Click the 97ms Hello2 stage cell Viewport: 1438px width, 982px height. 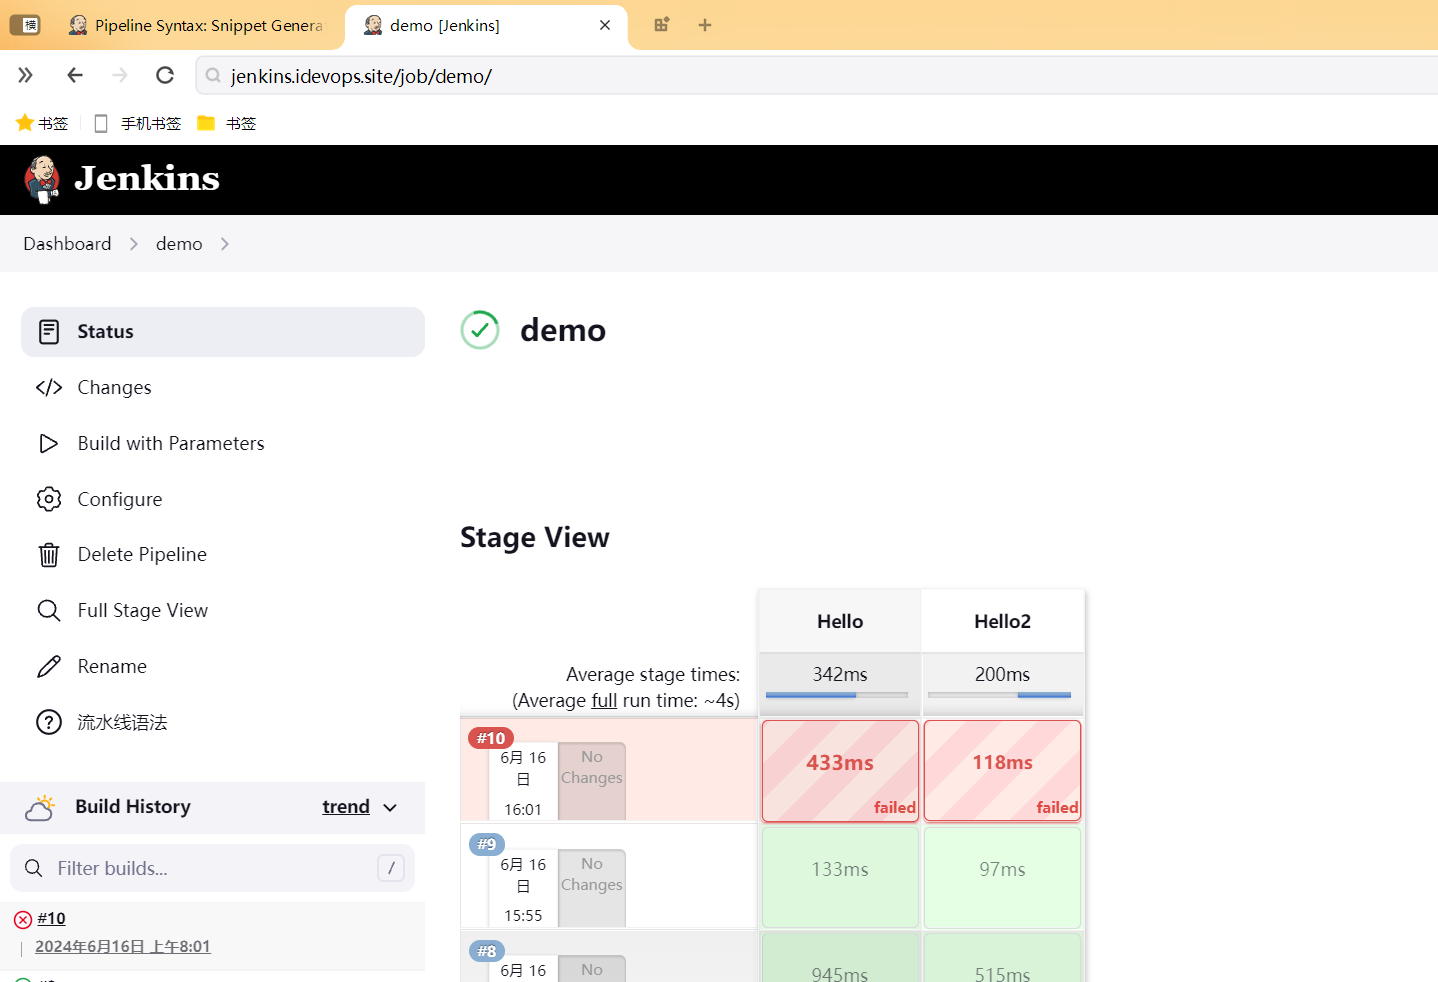point(1002,877)
